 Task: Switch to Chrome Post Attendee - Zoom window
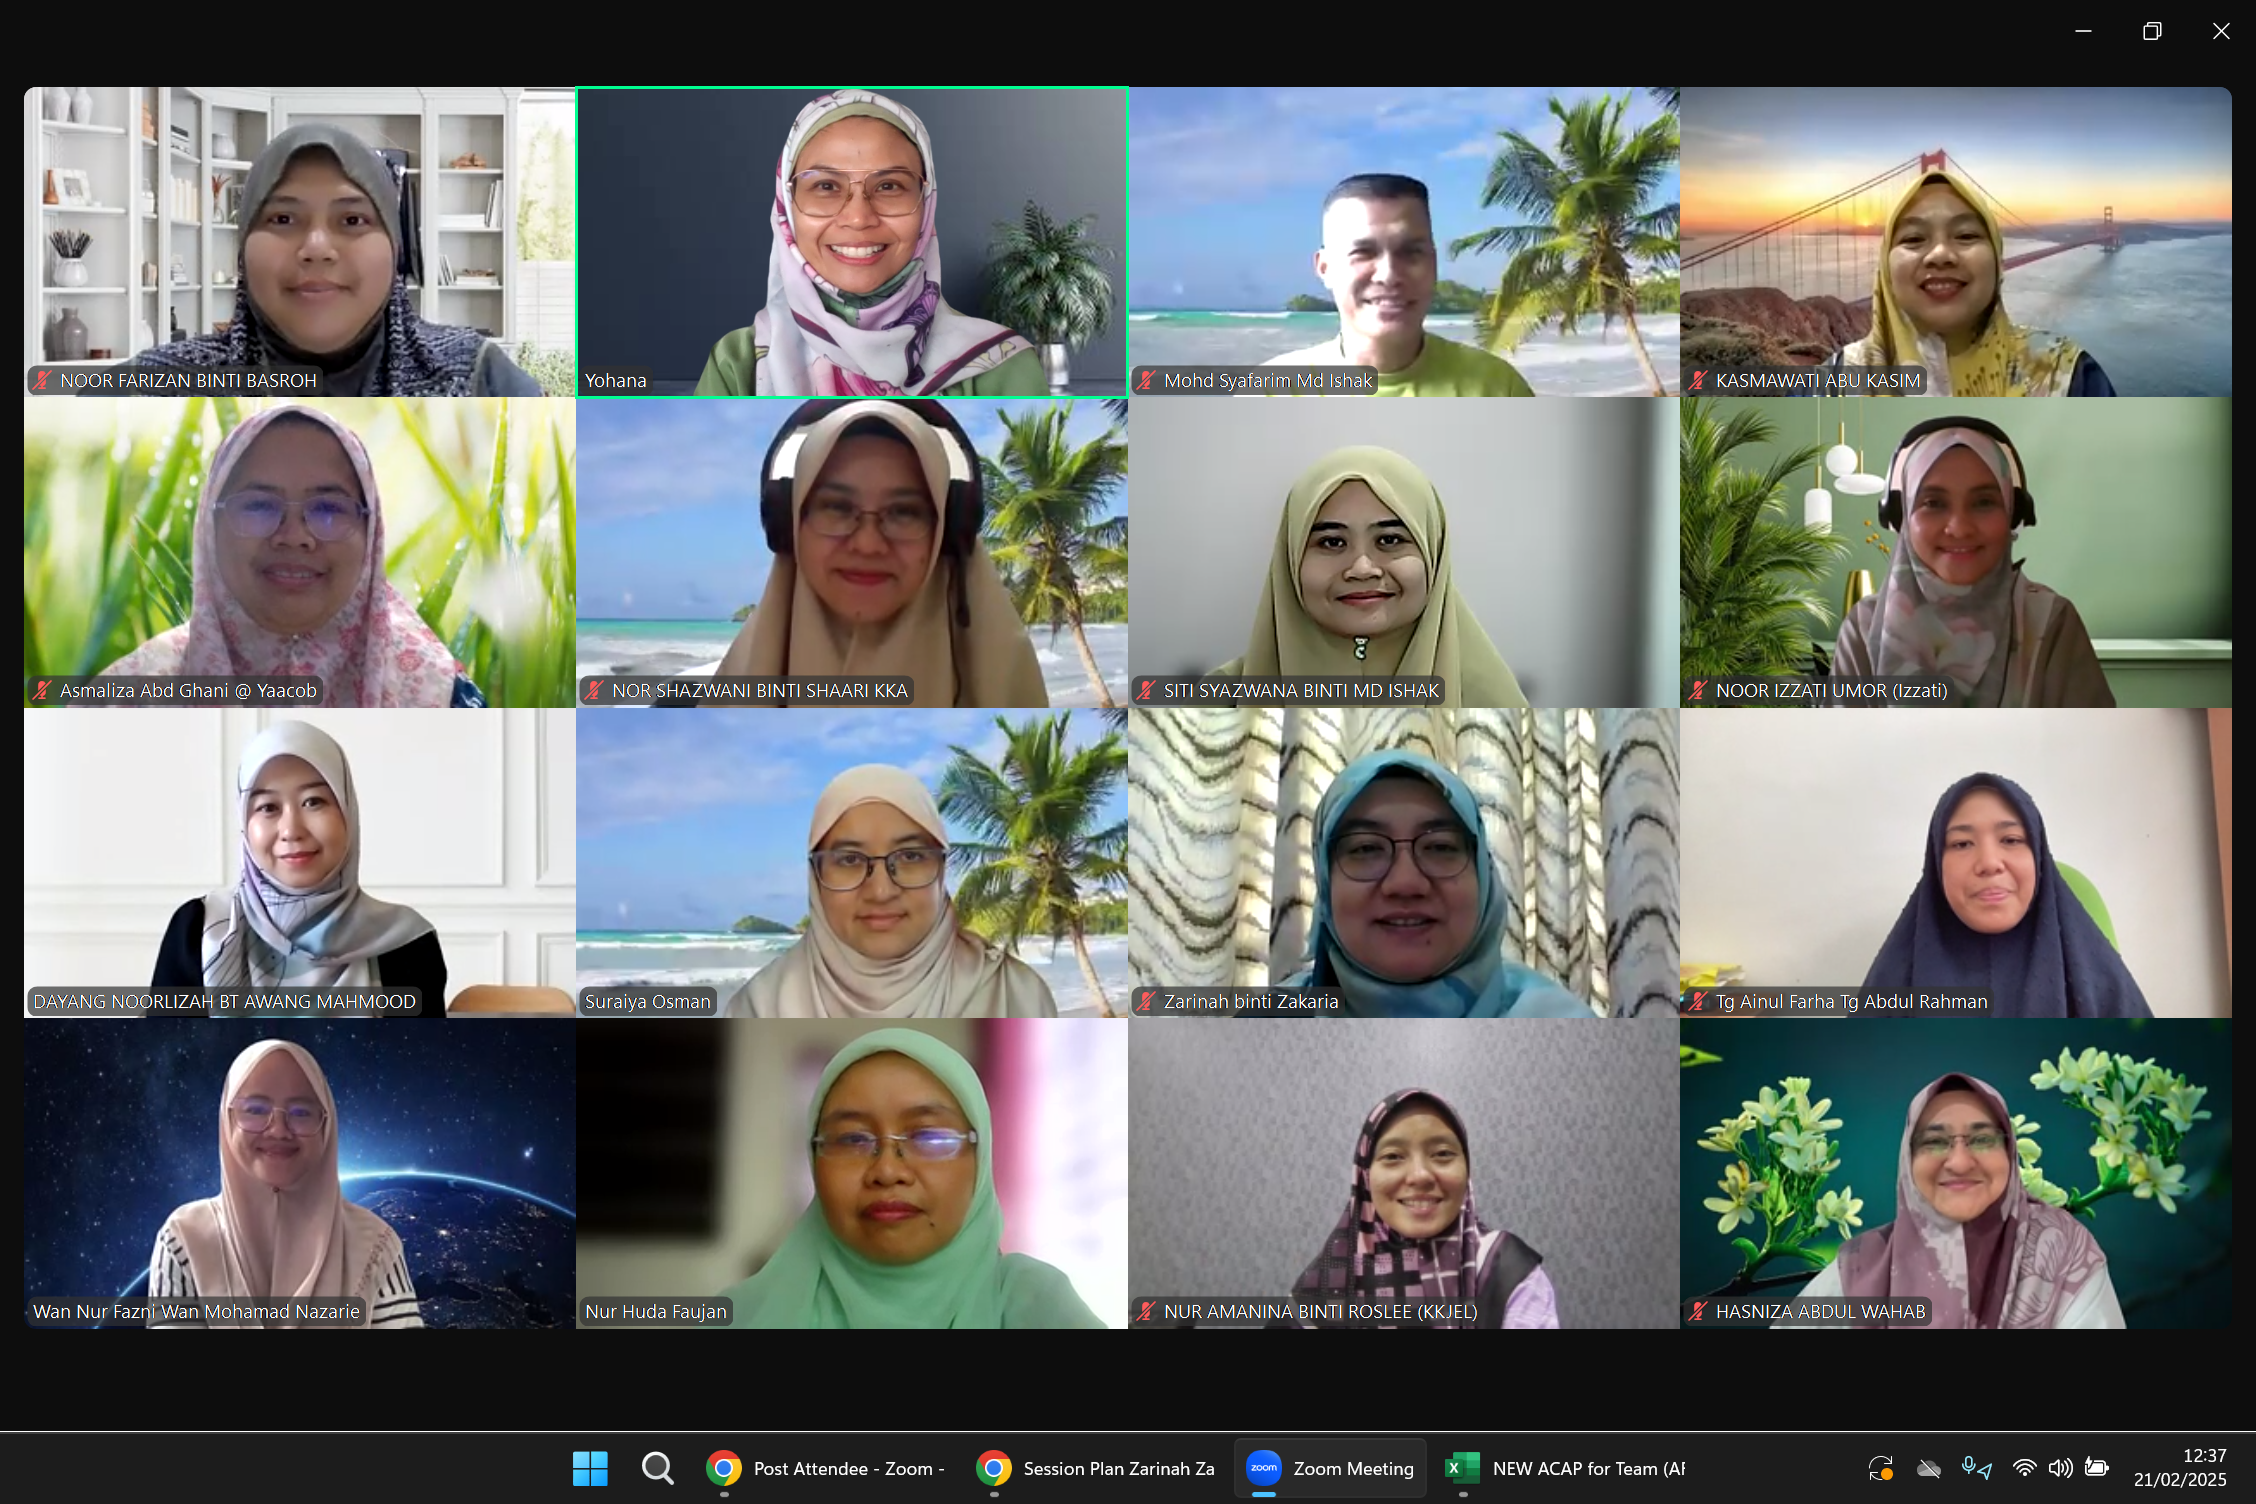[x=827, y=1468]
